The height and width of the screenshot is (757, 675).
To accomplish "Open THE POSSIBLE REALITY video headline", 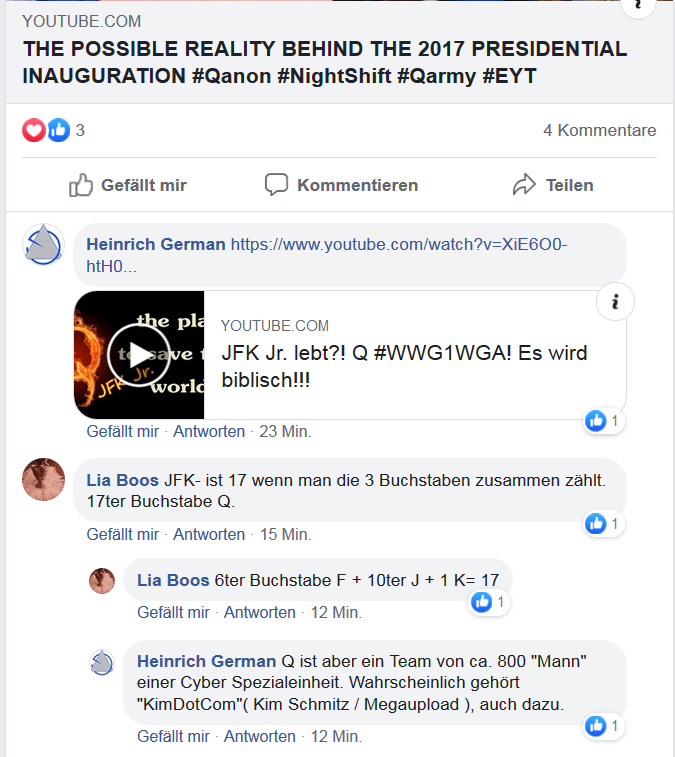I will pos(324,62).
